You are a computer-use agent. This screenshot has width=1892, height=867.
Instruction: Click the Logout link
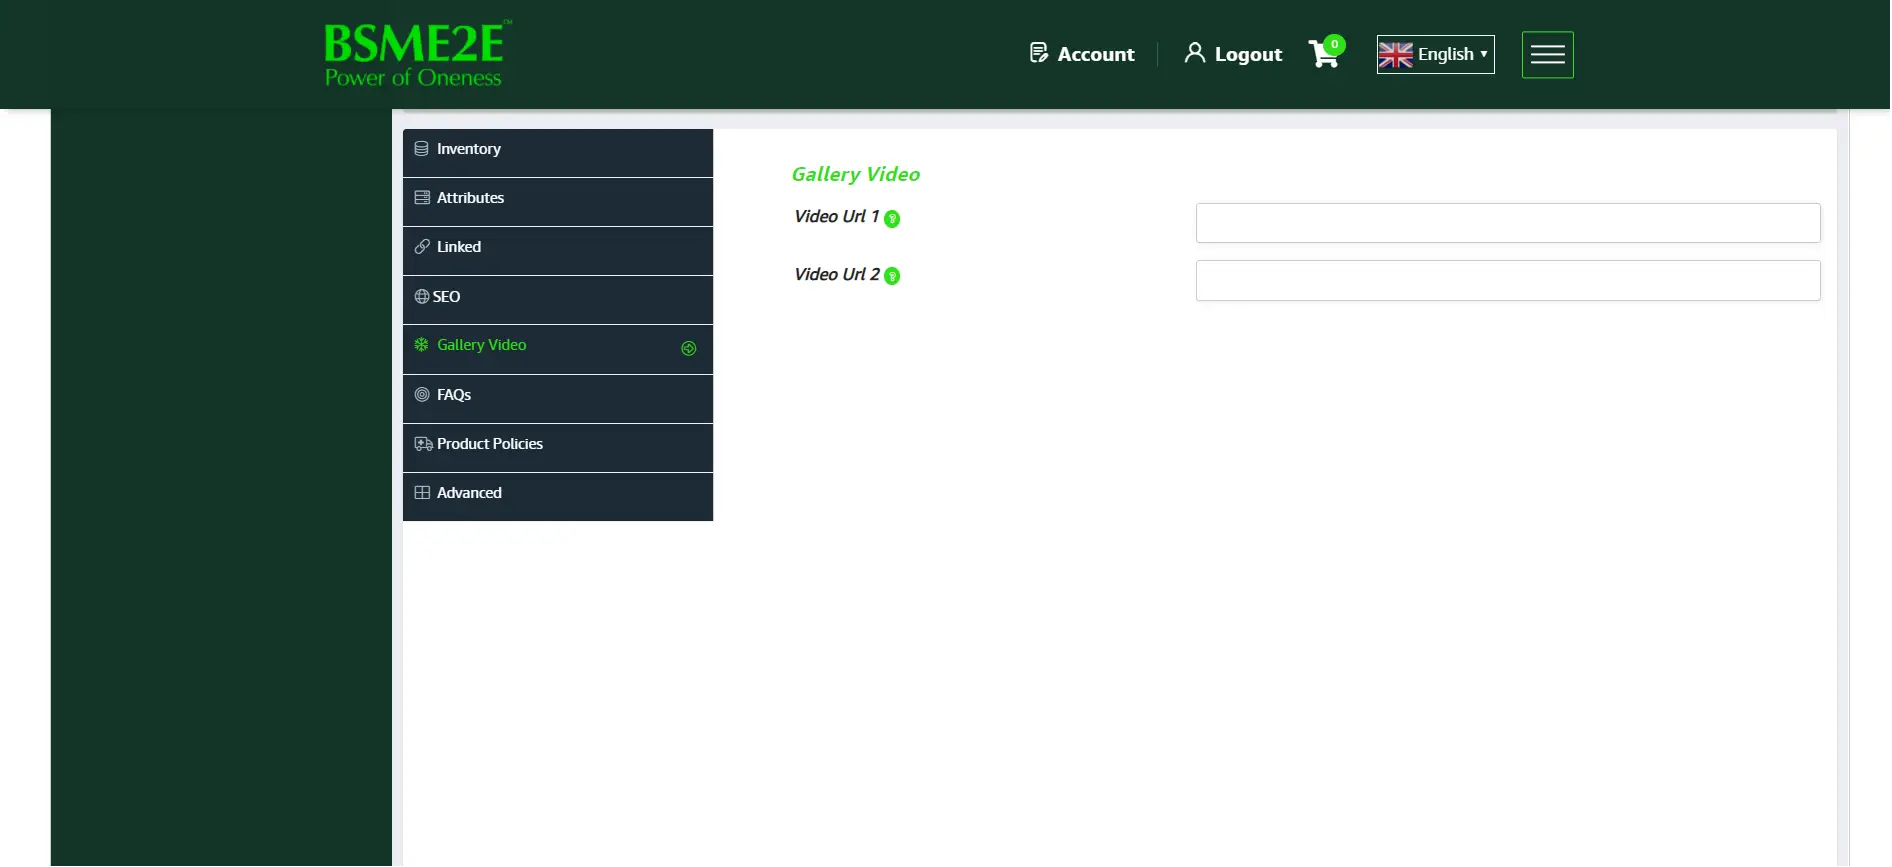[x=1233, y=54]
